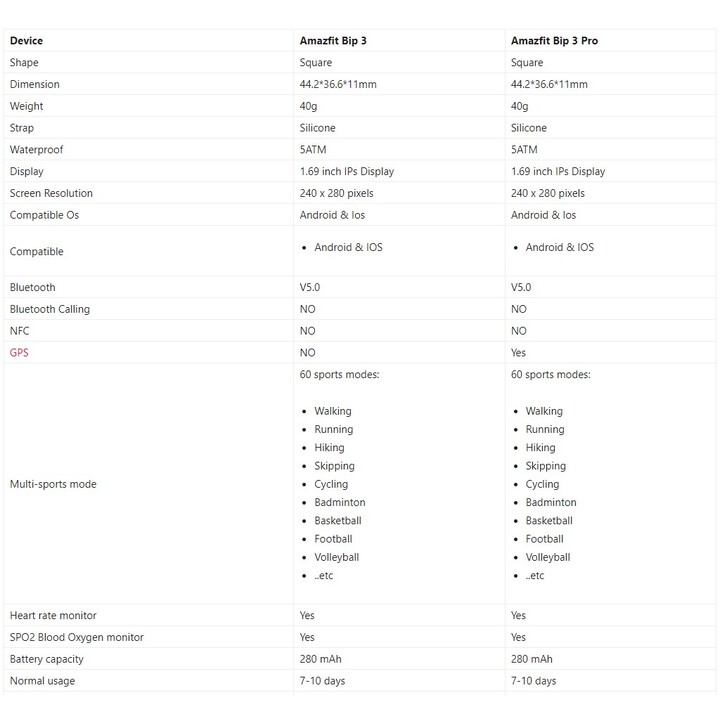Click the SPO2 Blood Oxygen monitor label

pos(77,637)
